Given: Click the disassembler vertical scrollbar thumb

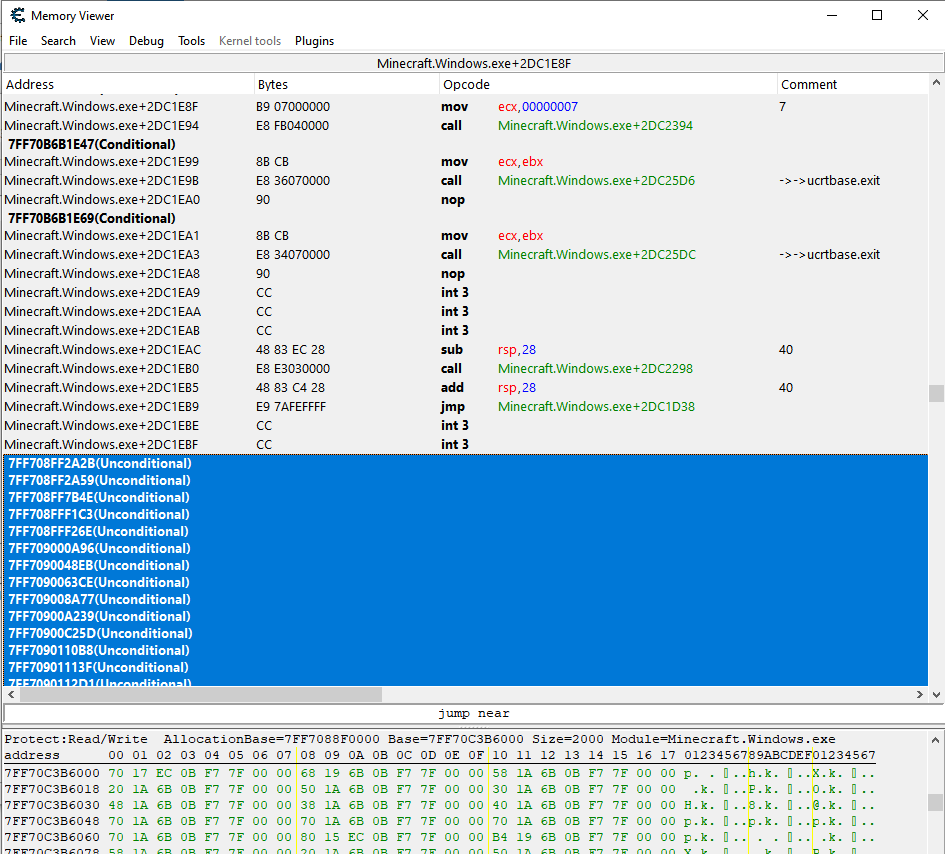Looking at the screenshot, I should pos(936,393).
